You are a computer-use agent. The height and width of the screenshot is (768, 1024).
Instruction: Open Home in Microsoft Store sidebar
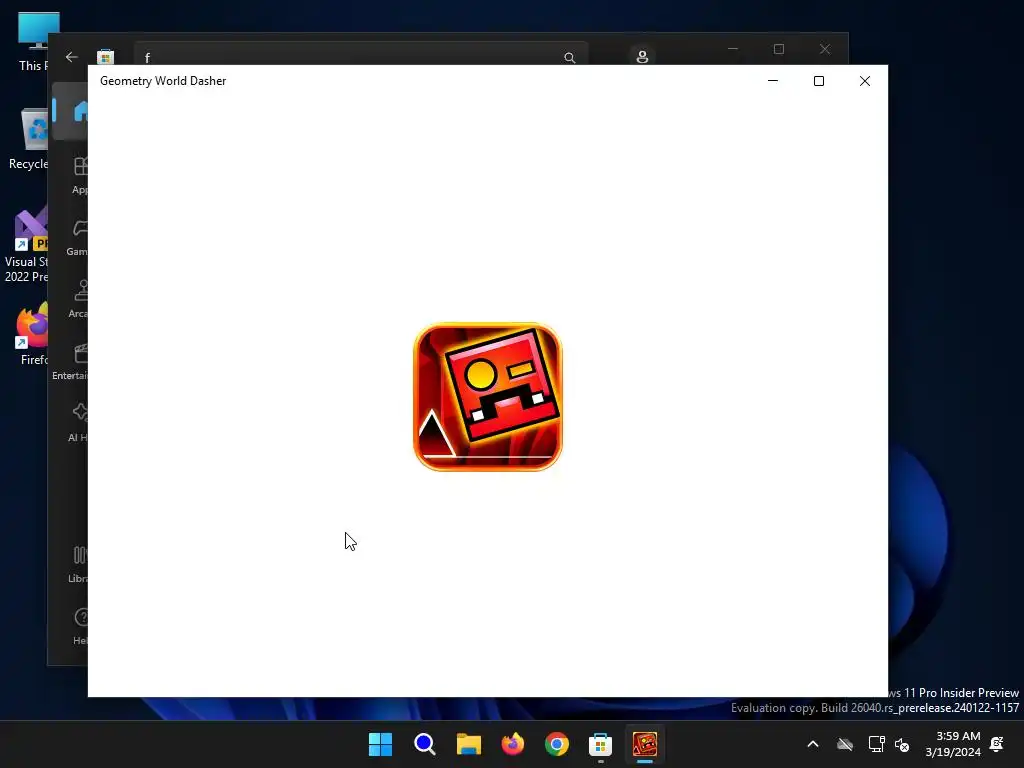pos(71,111)
